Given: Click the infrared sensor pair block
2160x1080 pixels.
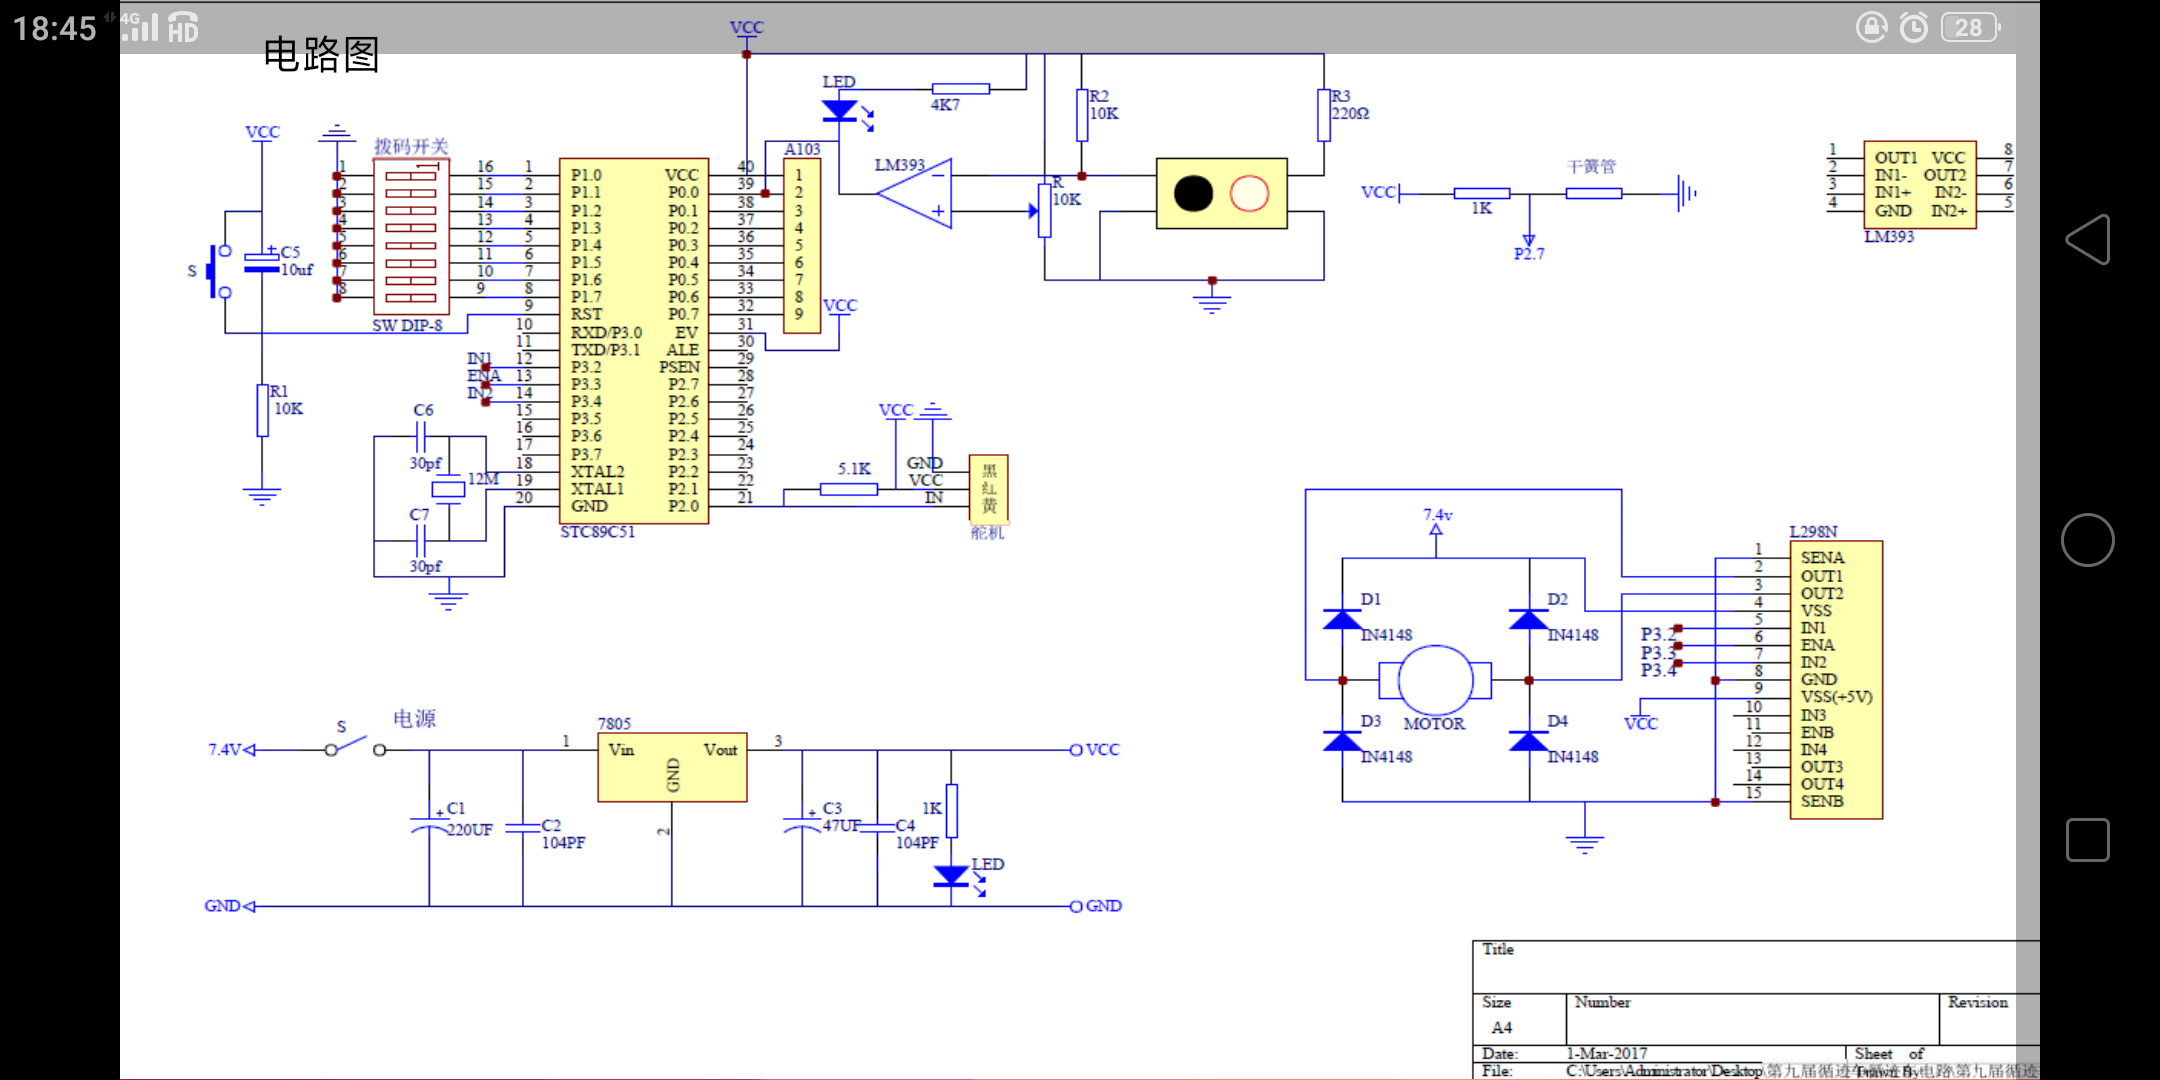Looking at the screenshot, I should click(1222, 194).
